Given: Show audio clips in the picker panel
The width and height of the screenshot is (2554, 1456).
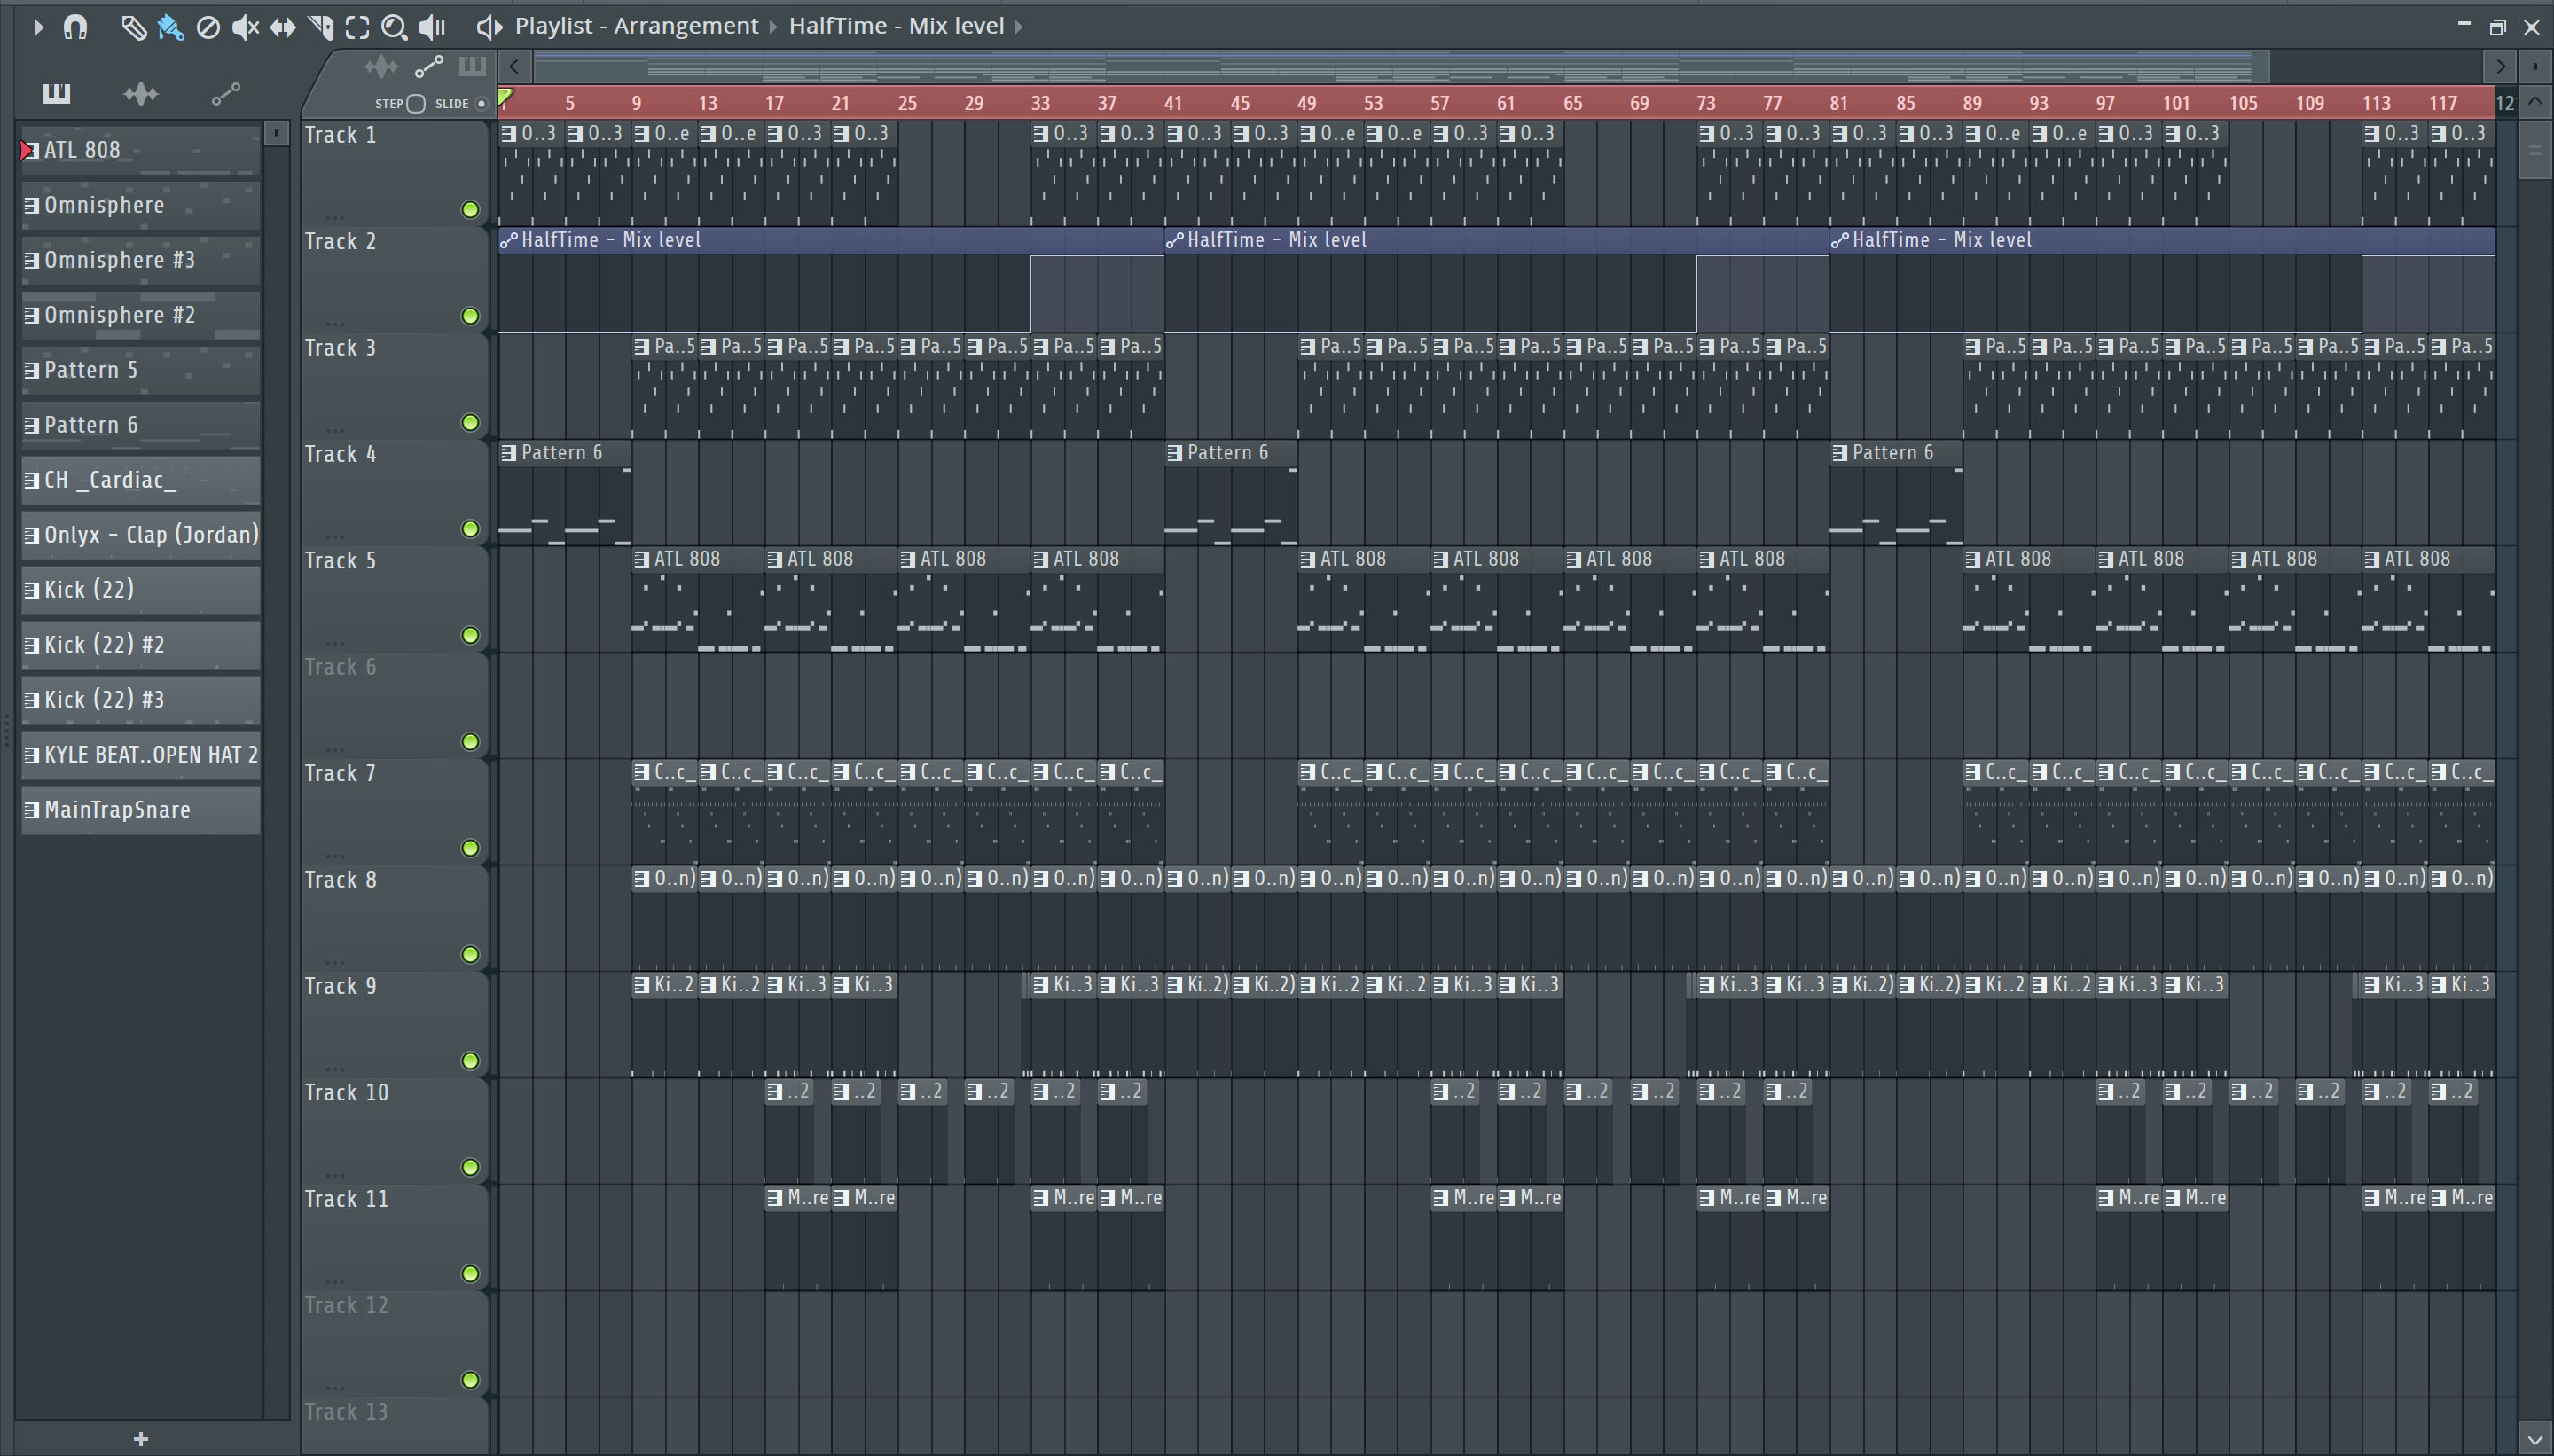Looking at the screenshot, I should point(141,94).
